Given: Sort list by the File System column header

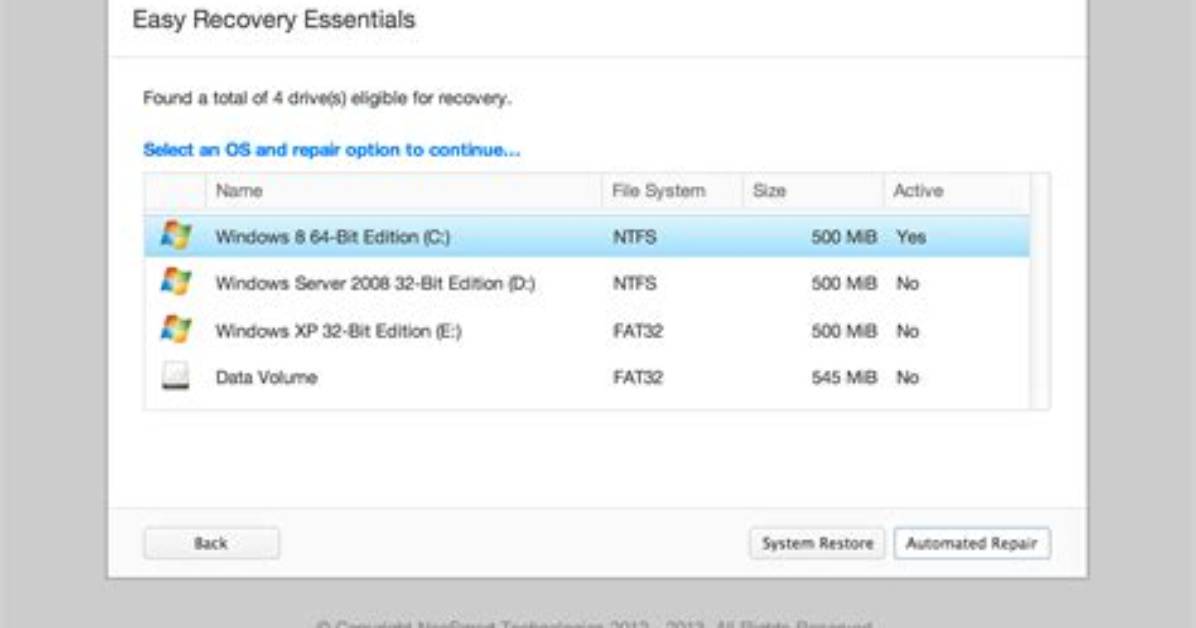Looking at the screenshot, I should [673, 191].
